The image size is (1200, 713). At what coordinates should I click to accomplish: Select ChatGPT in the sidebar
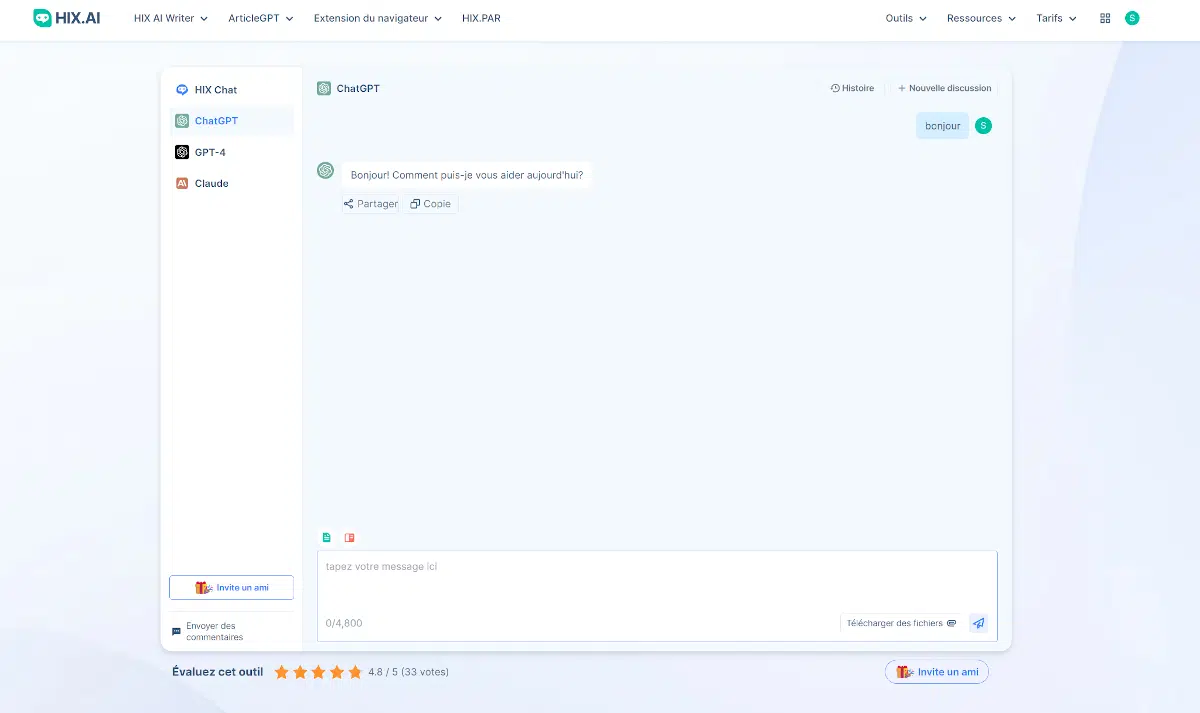[x=232, y=121]
